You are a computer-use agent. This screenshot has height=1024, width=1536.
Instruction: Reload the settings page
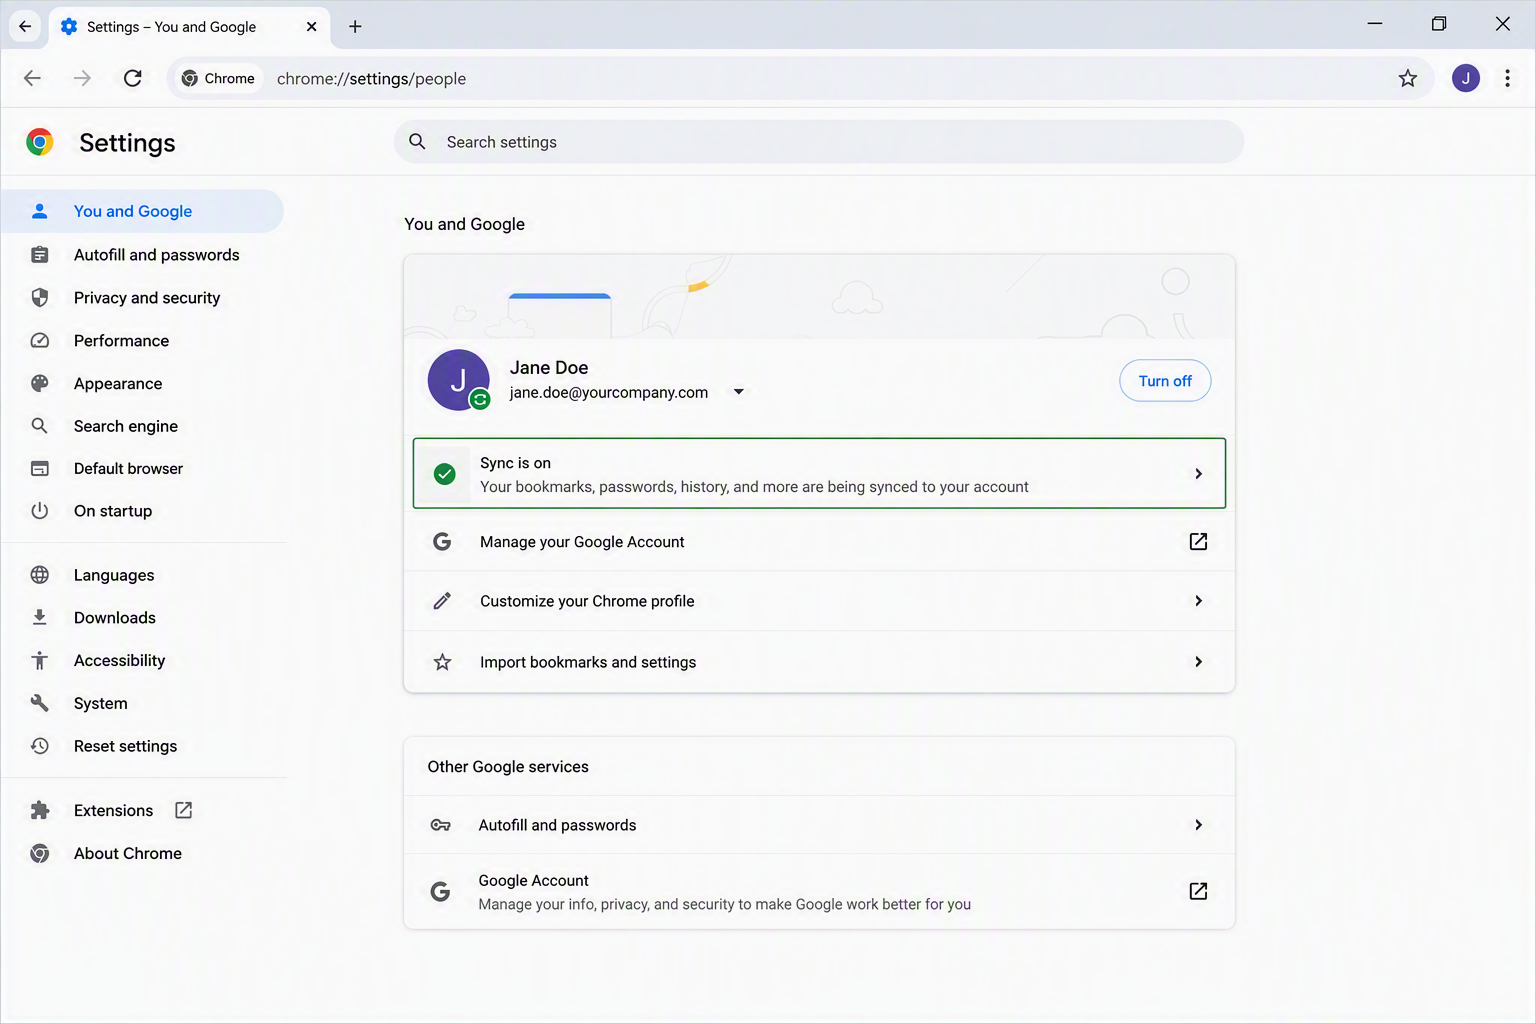point(132,78)
